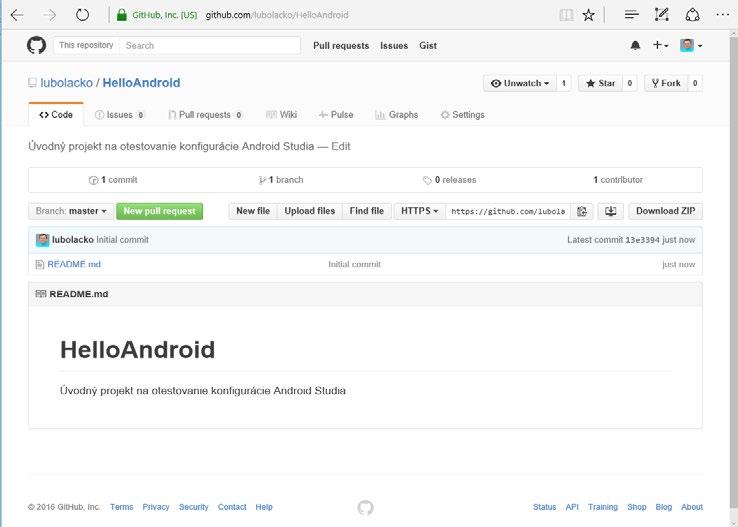
Task: Click README.md 'Initial commit' message
Action: click(x=354, y=264)
